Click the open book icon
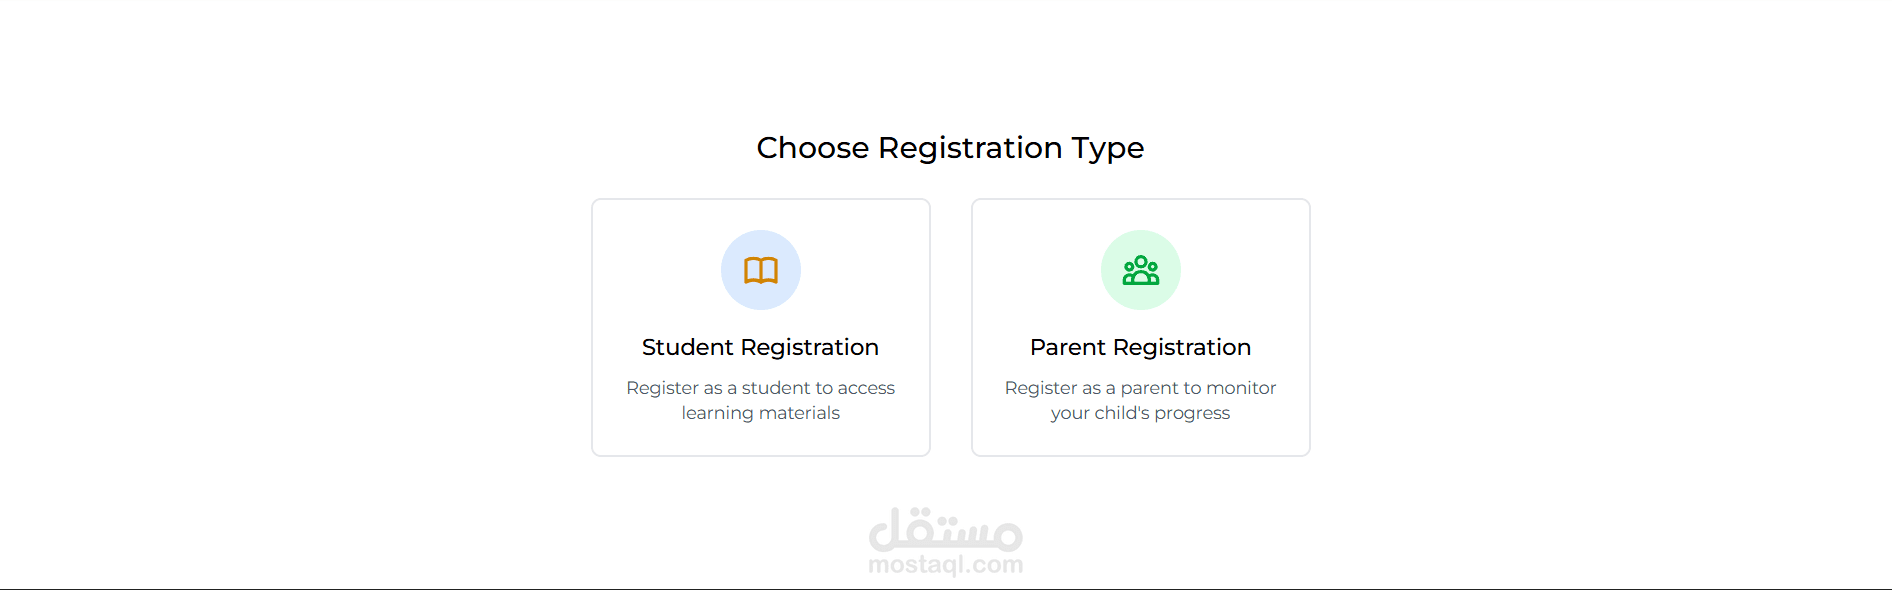Image resolution: width=1892 pixels, height=590 pixels. point(760,270)
